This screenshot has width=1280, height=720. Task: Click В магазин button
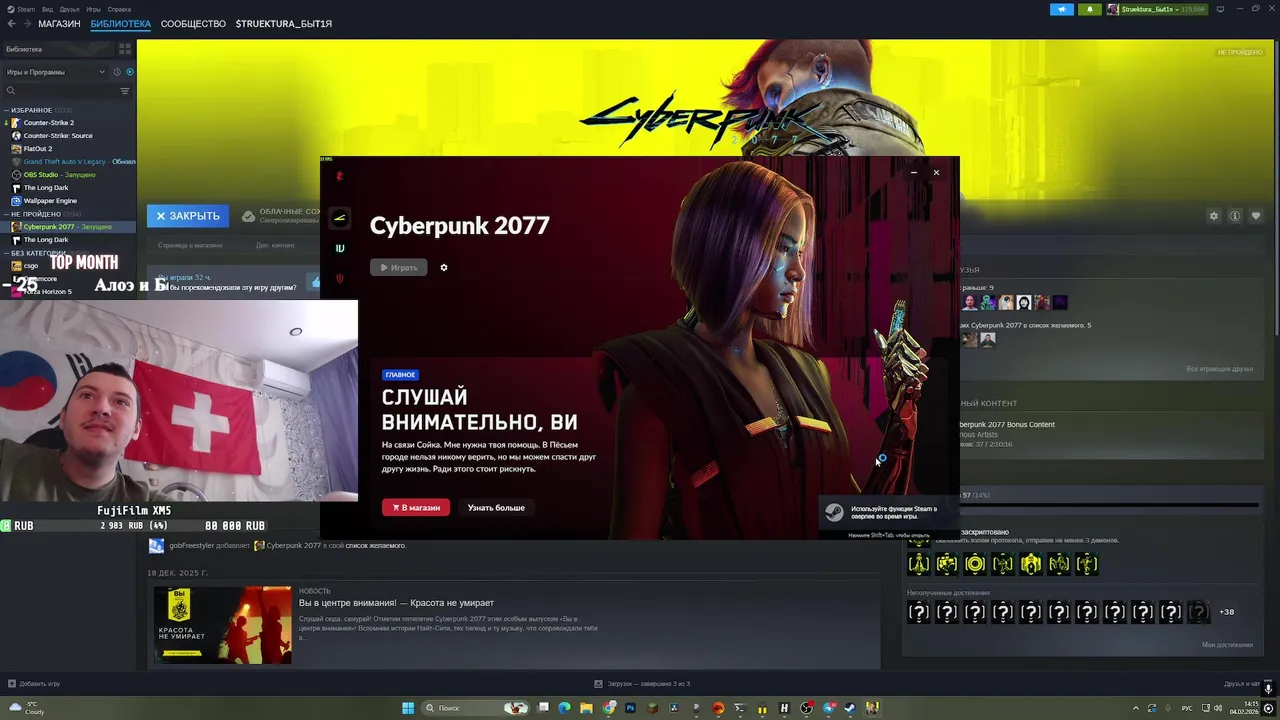tap(416, 507)
